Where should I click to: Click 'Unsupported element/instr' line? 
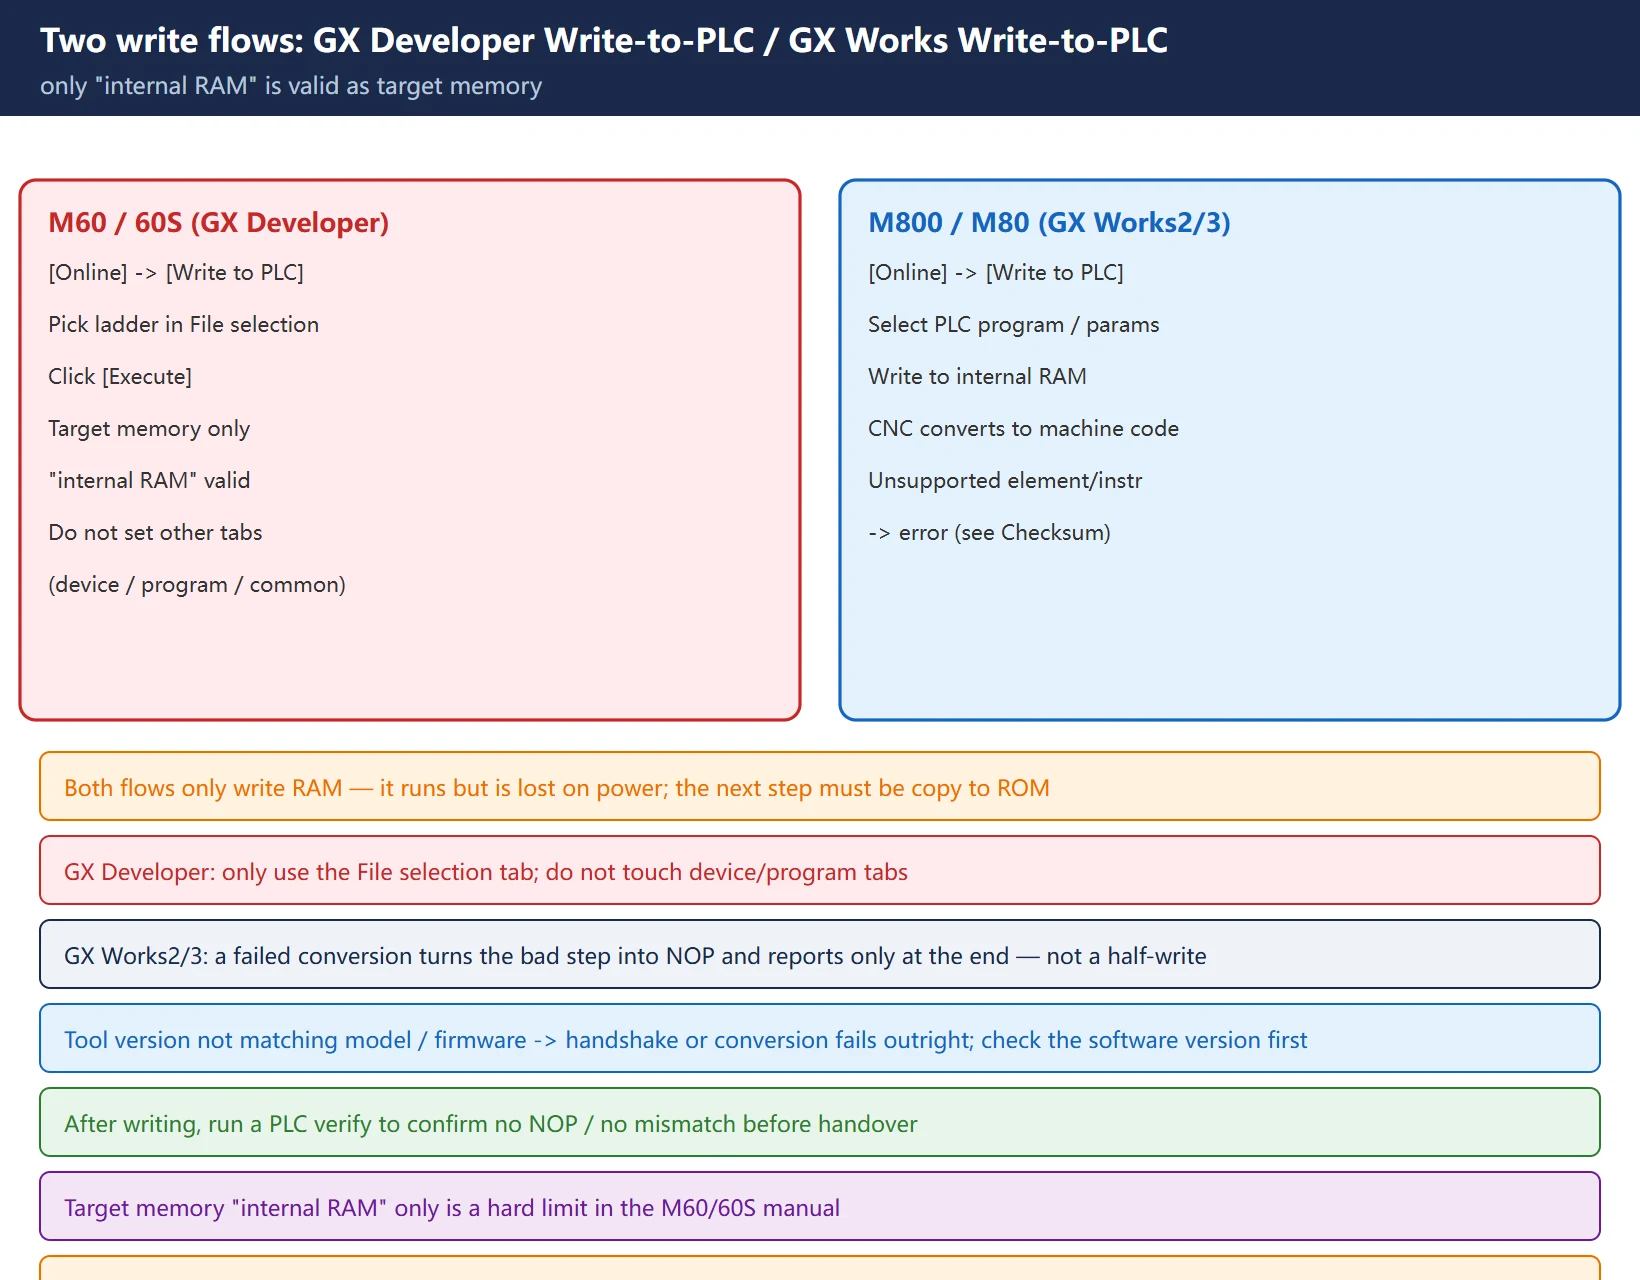pyautogui.click(x=1005, y=480)
